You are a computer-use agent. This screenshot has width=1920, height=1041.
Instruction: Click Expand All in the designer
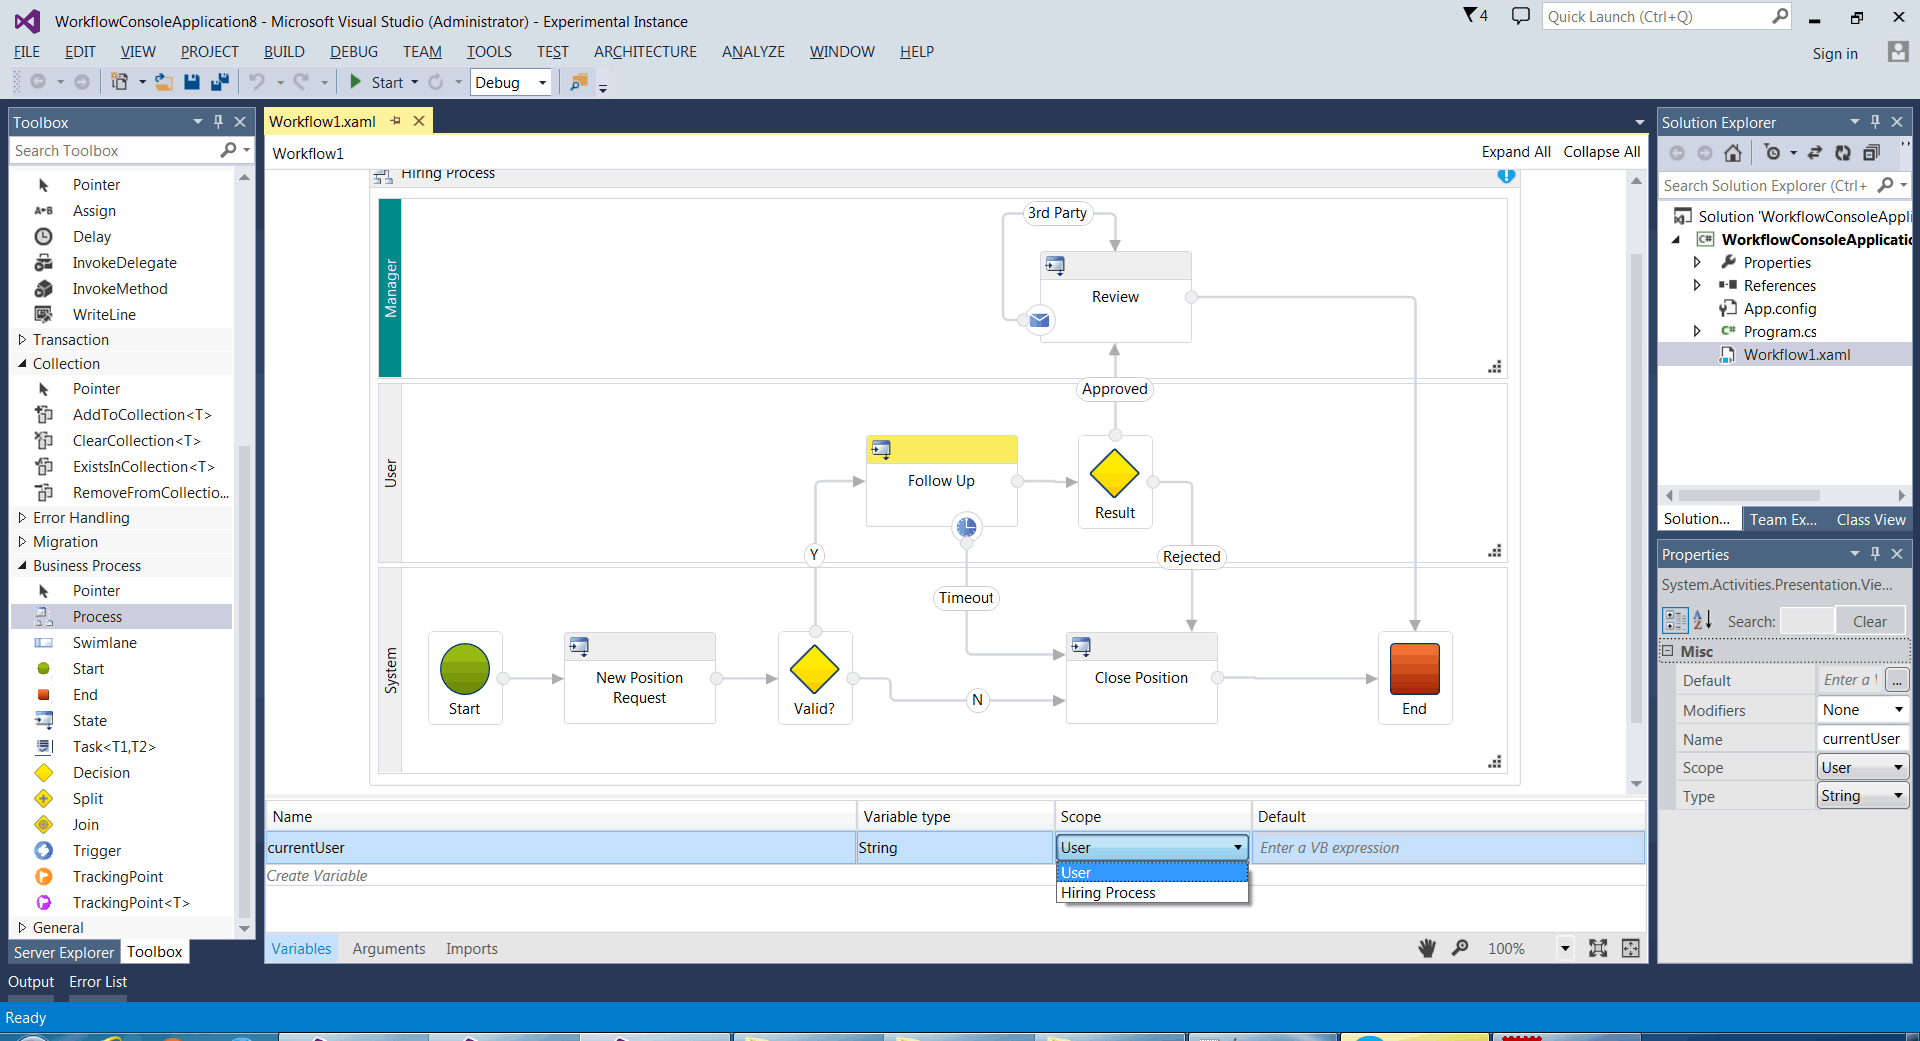click(1516, 152)
